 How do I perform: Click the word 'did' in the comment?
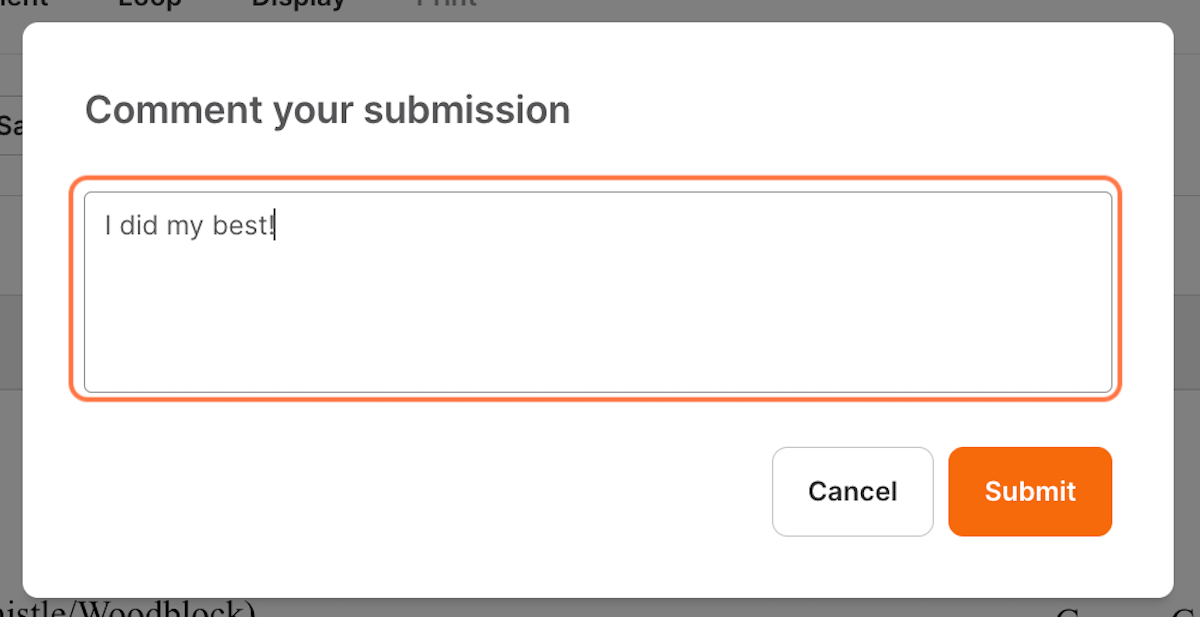(x=139, y=227)
